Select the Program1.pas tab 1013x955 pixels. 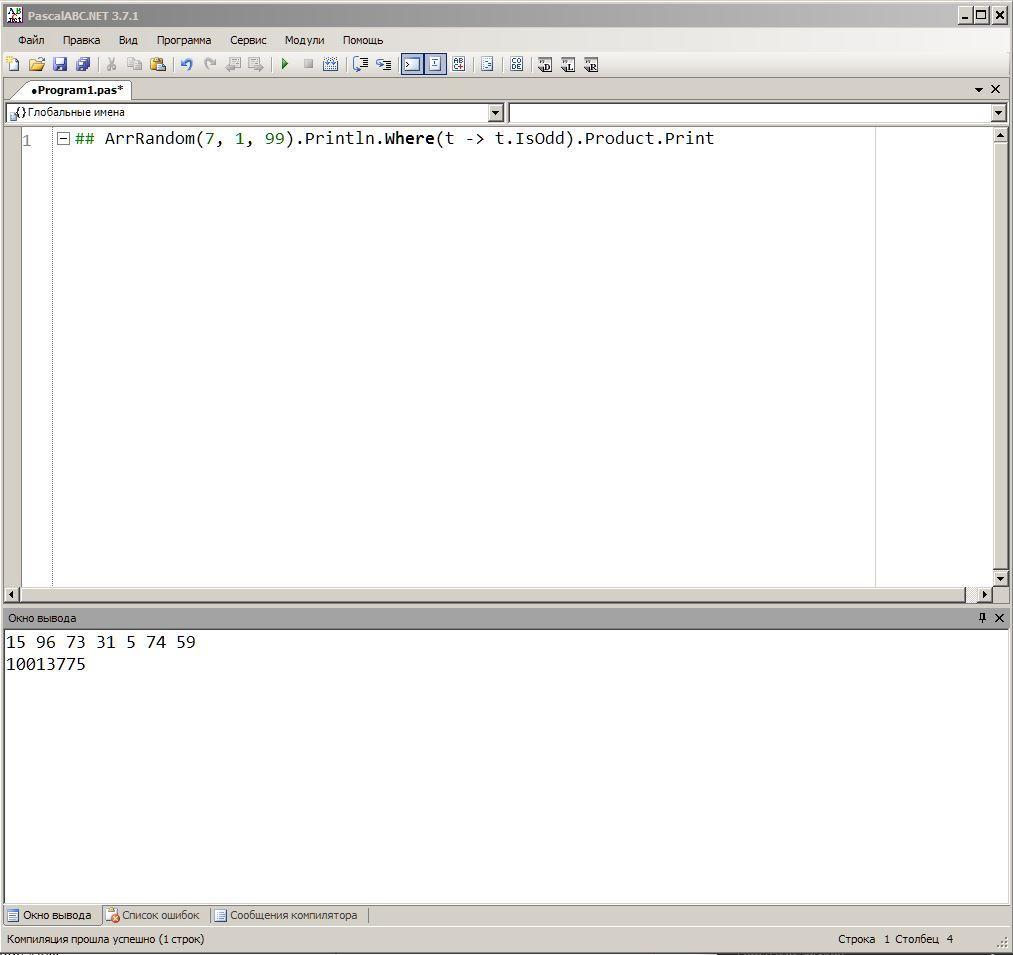pyautogui.click(x=76, y=90)
